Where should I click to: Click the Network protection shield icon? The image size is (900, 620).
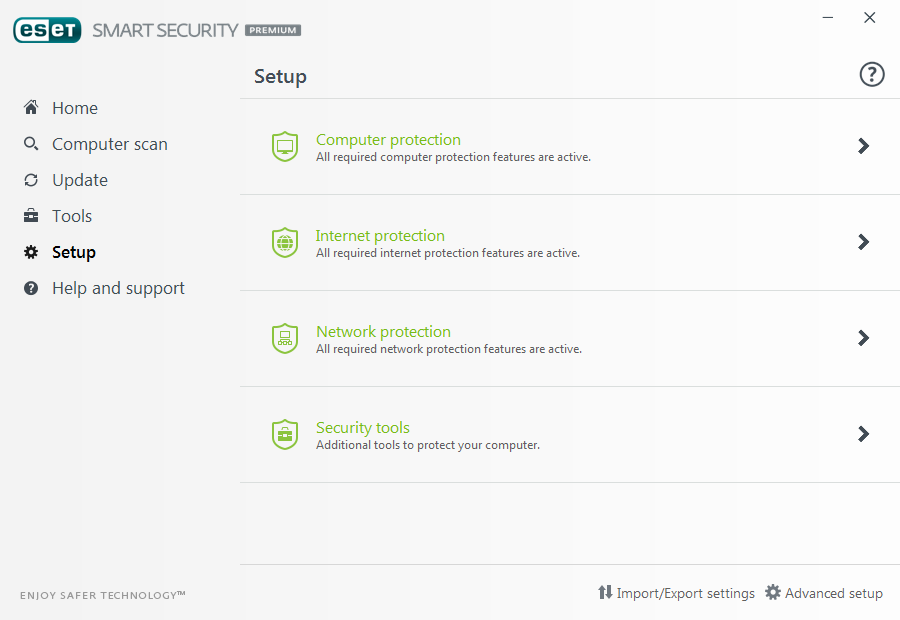285,339
